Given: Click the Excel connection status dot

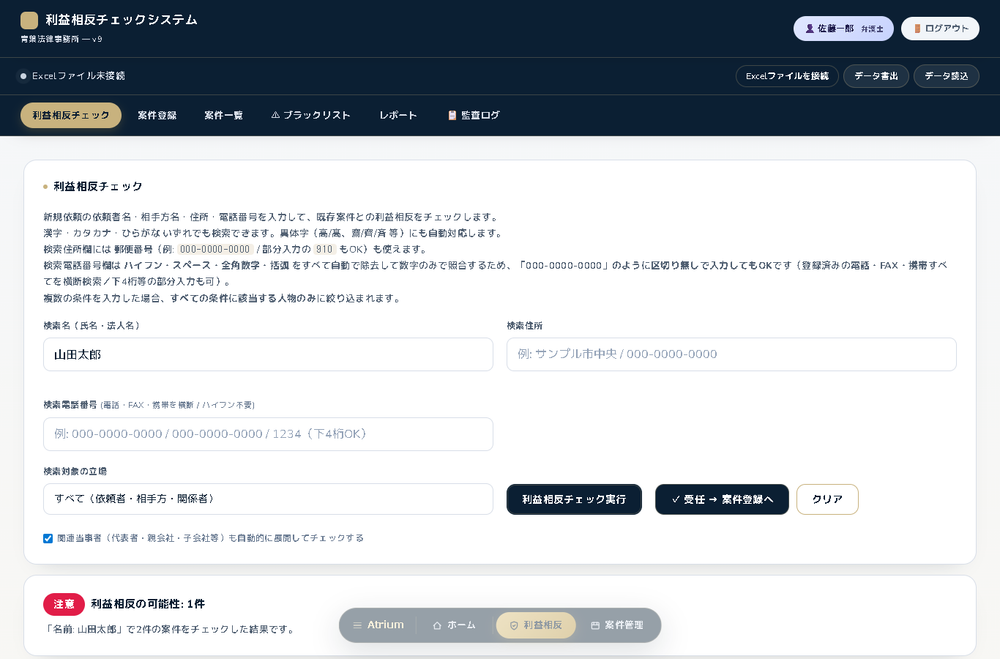Looking at the screenshot, I should [24, 76].
